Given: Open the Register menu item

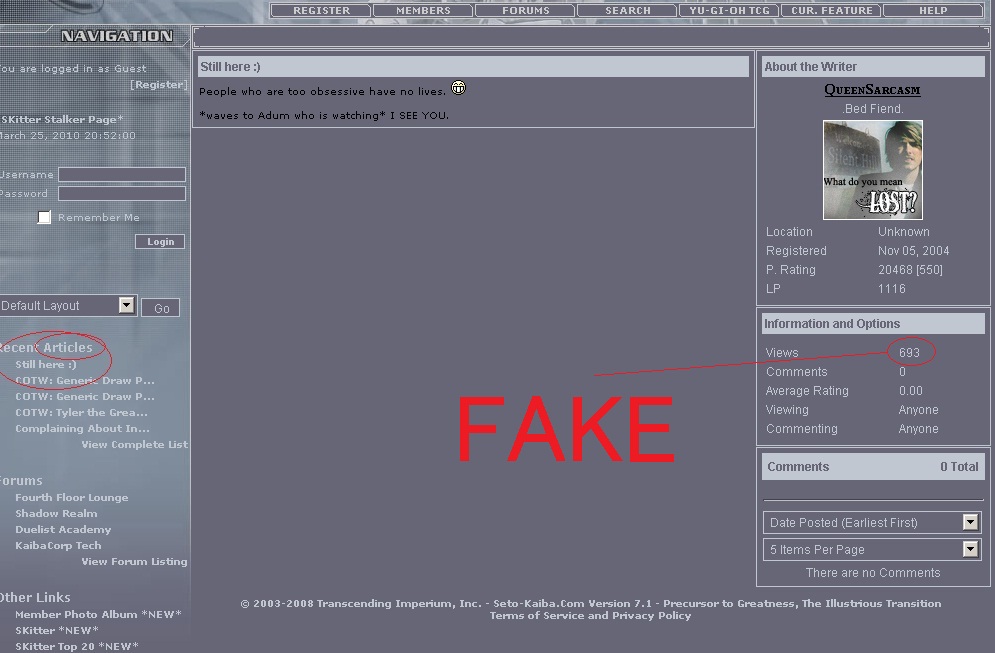Looking at the screenshot, I should 321,11.
